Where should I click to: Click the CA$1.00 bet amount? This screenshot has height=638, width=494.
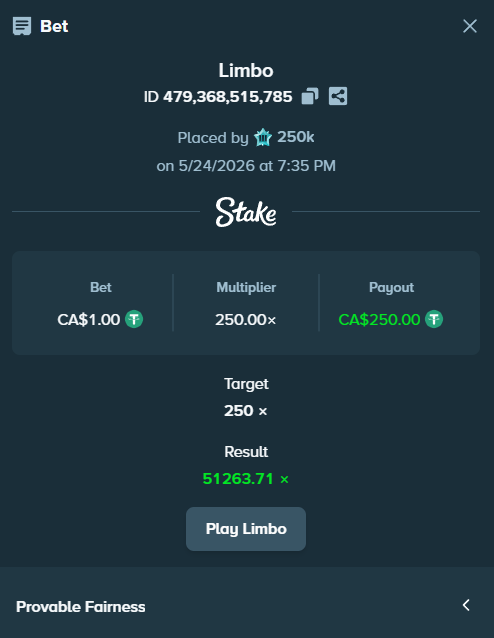click(89, 320)
